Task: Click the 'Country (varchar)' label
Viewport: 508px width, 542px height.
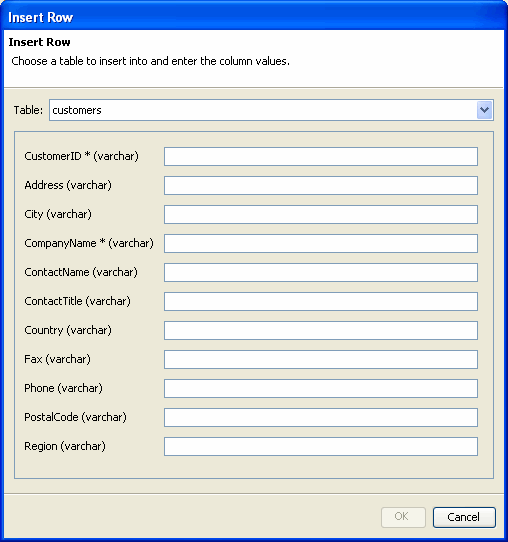Action: coord(68,330)
